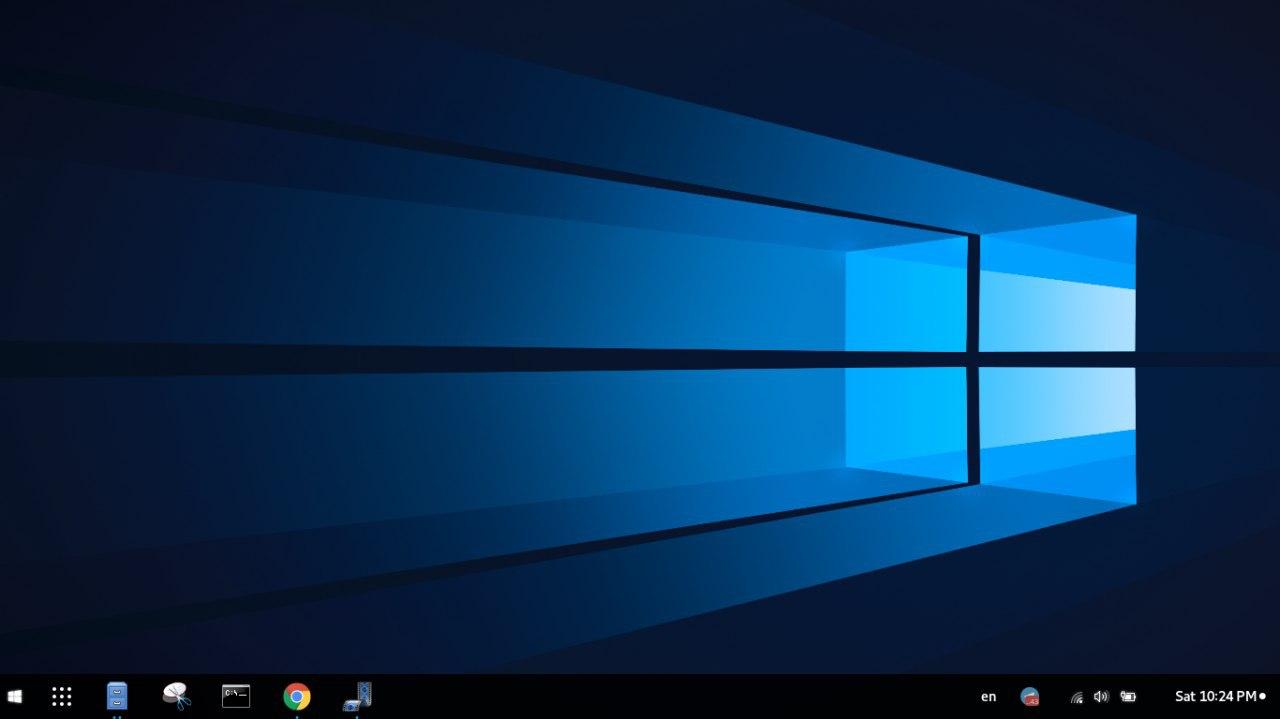
Task: Open the film strip media app
Action: coord(357,696)
